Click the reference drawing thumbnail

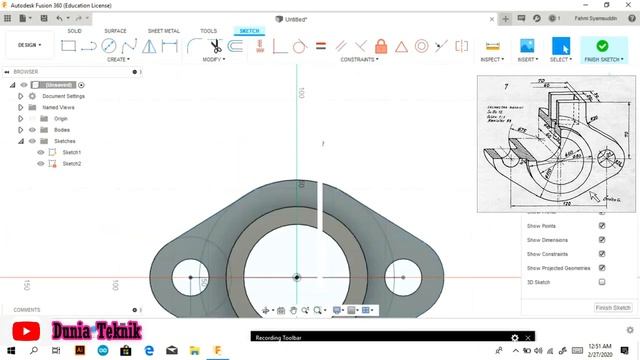(x=556, y=144)
